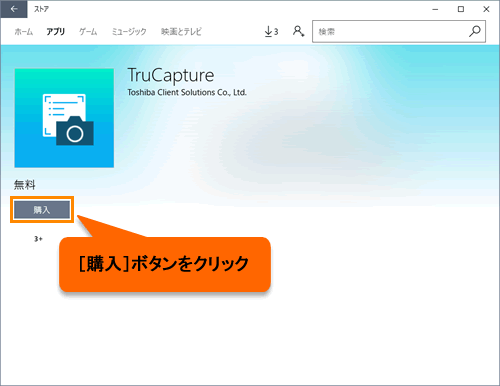This screenshot has height=386, width=500.
Task: Select the ミュージック tab
Action: pos(129,32)
